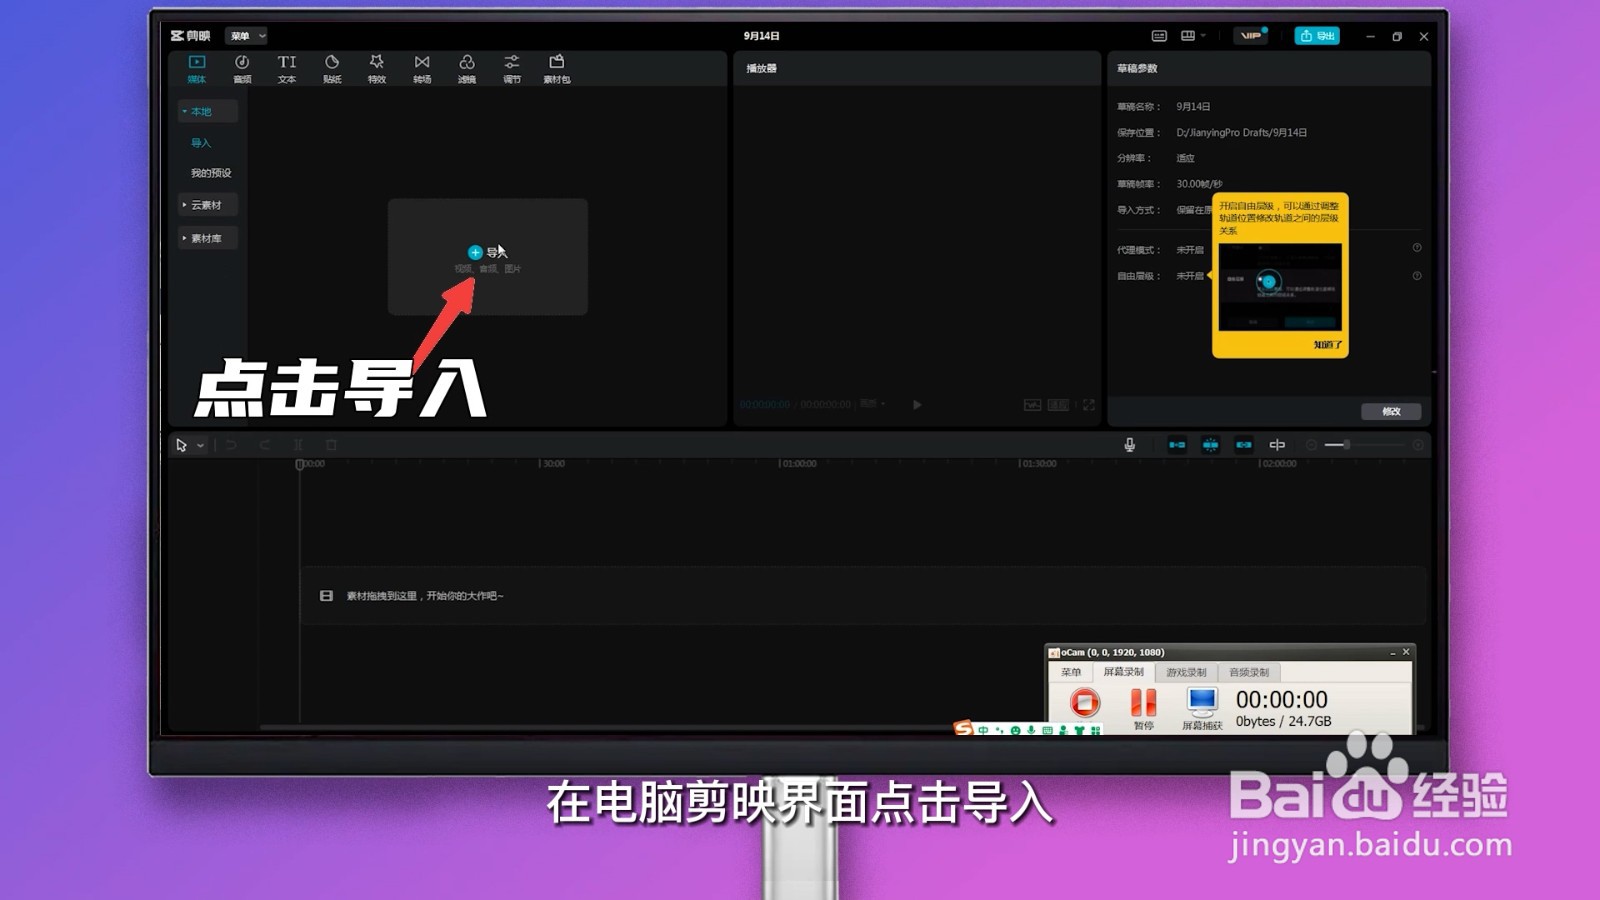Open the selection tool dropdown arrow
1600x900 pixels.
tap(201, 446)
